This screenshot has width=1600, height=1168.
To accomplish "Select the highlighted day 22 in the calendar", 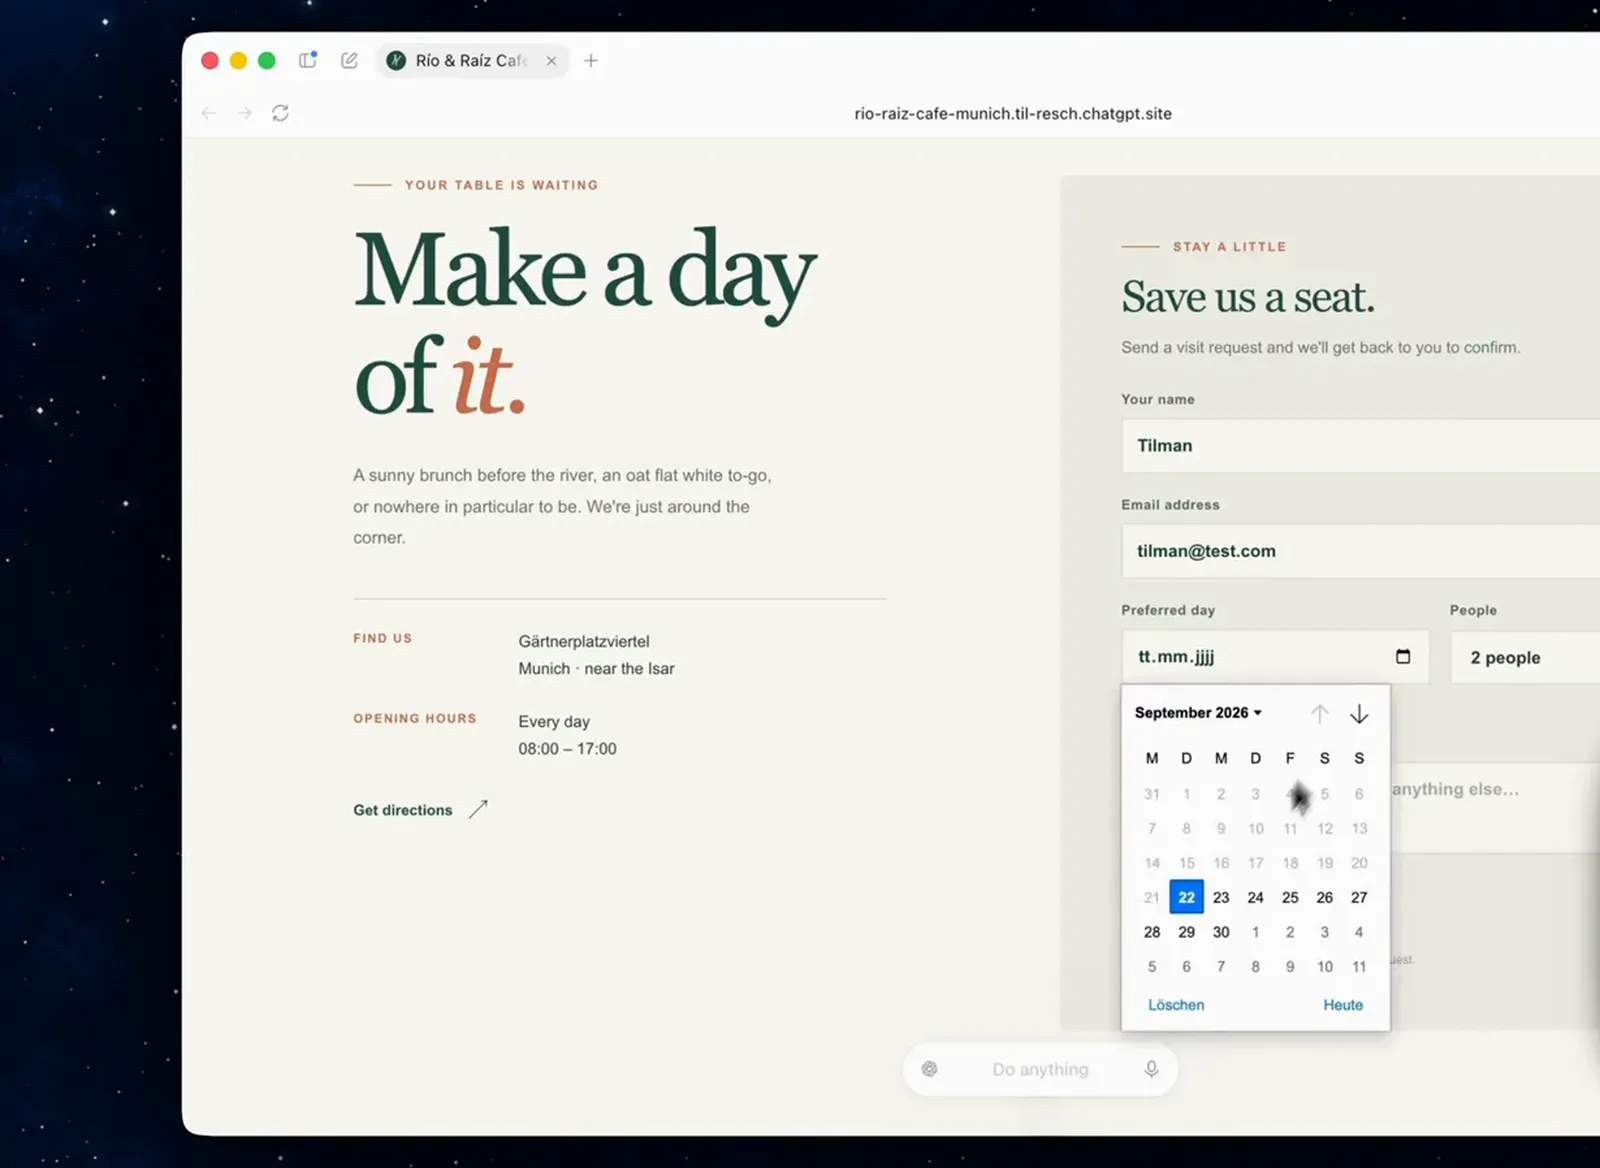I will [1186, 897].
